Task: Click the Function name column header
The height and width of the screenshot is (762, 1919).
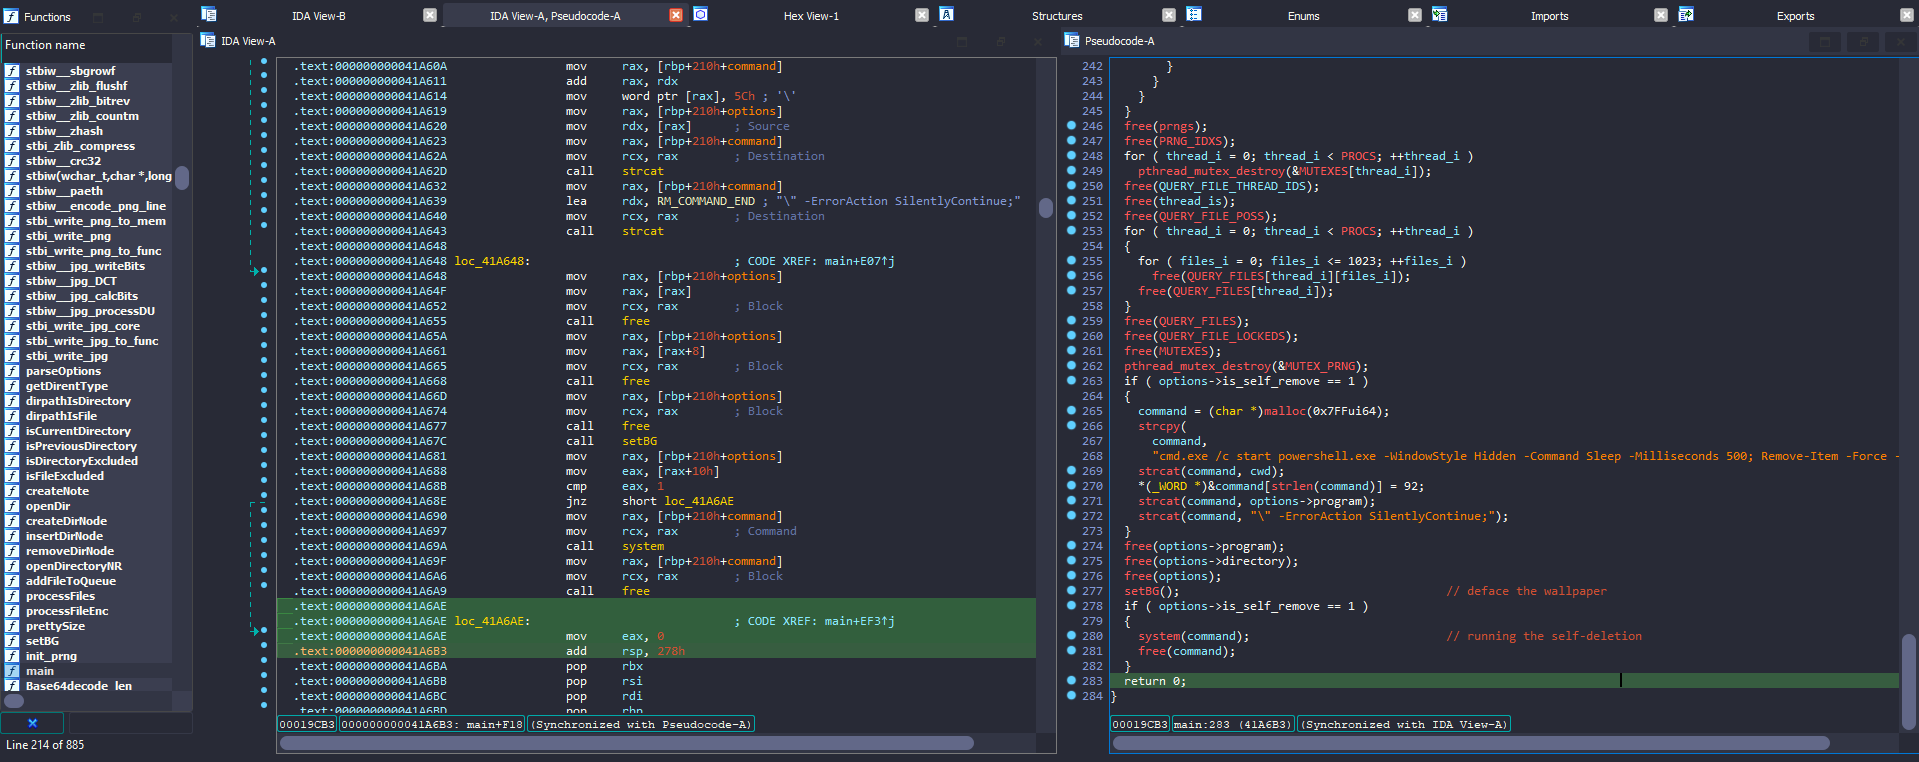Action: [87, 46]
